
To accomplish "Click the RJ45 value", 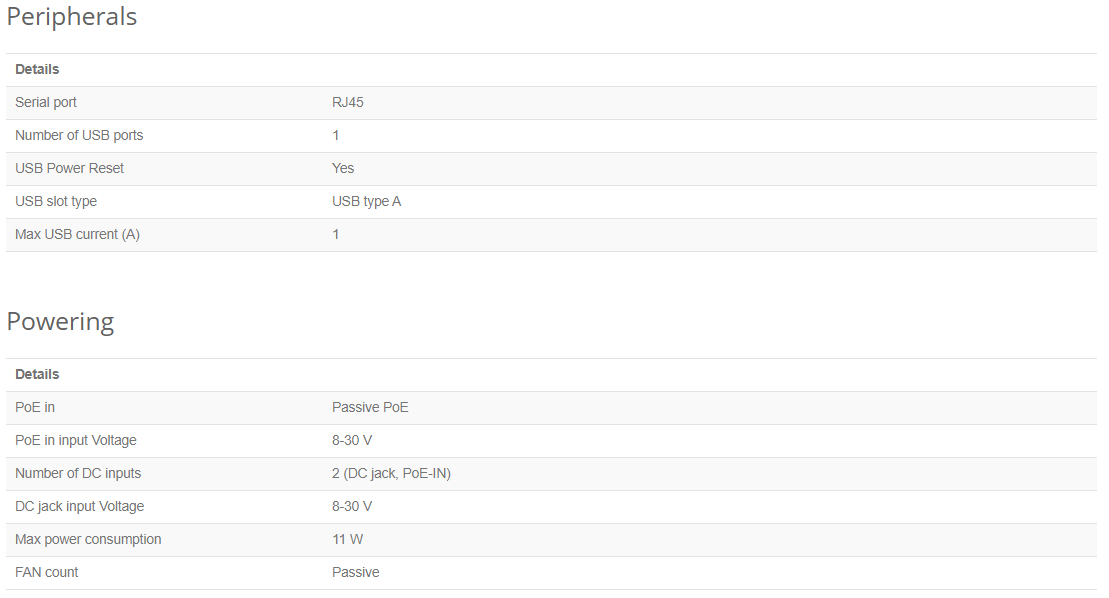I will click(x=347, y=102).
